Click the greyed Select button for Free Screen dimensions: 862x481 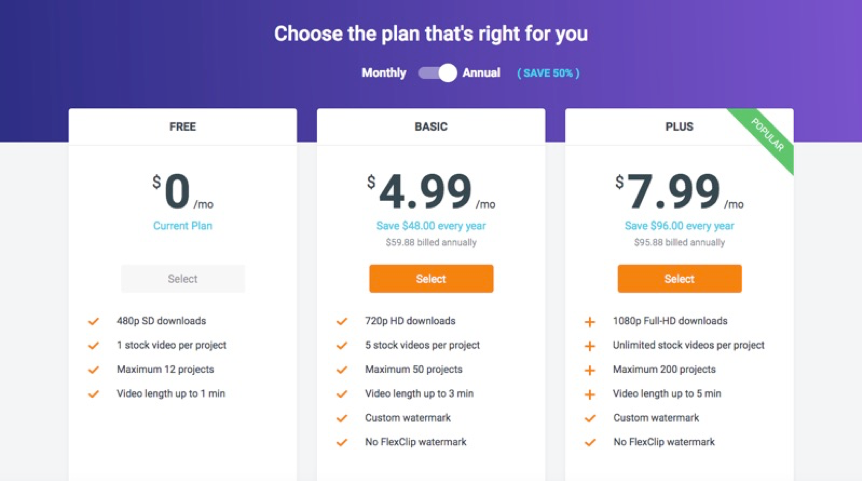click(183, 279)
